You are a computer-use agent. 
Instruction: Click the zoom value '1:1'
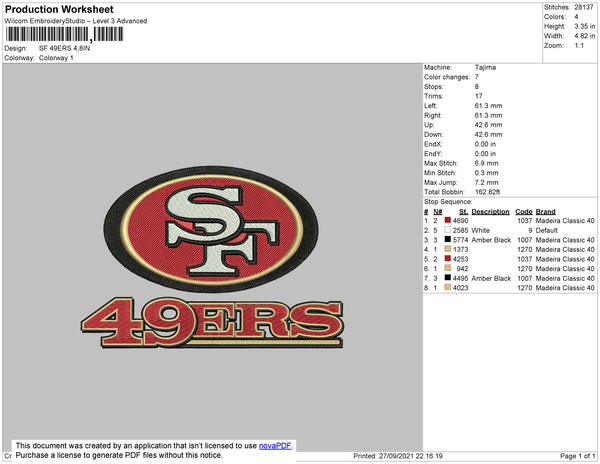tap(579, 46)
